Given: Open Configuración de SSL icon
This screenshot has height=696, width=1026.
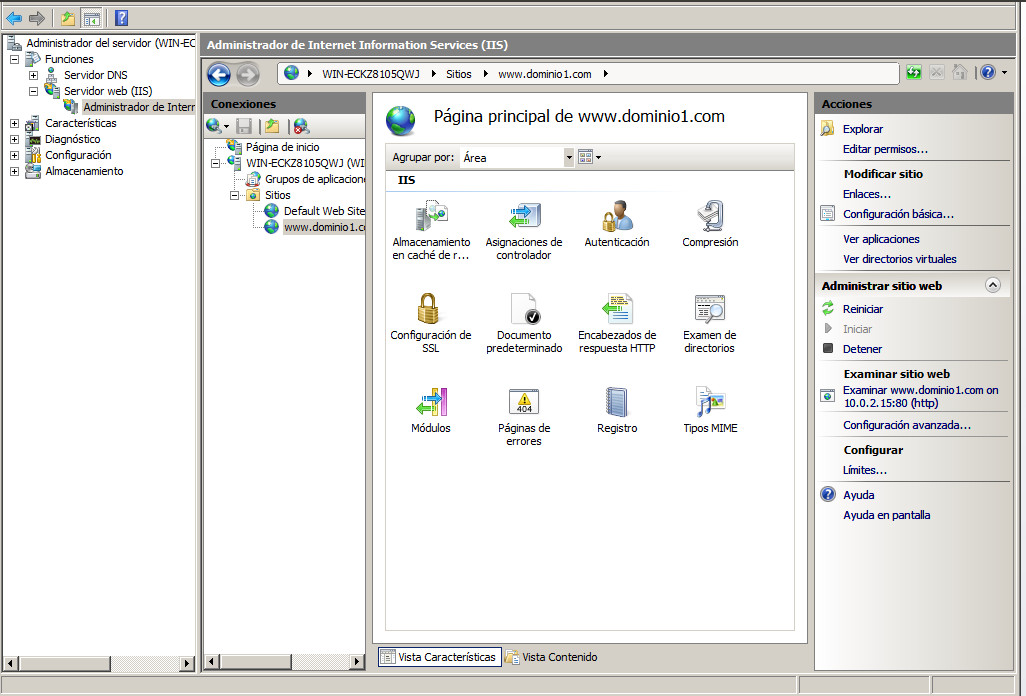Looking at the screenshot, I should click(x=430, y=311).
